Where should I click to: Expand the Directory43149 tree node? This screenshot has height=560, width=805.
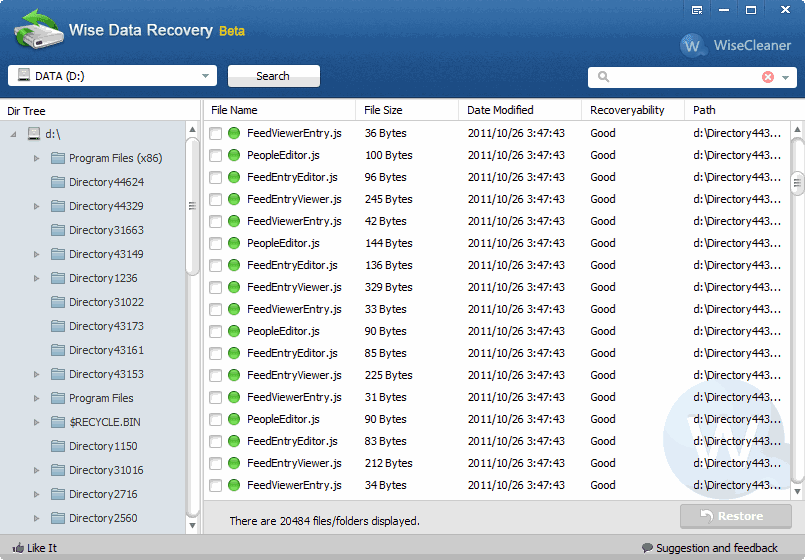click(x=36, y=254)
